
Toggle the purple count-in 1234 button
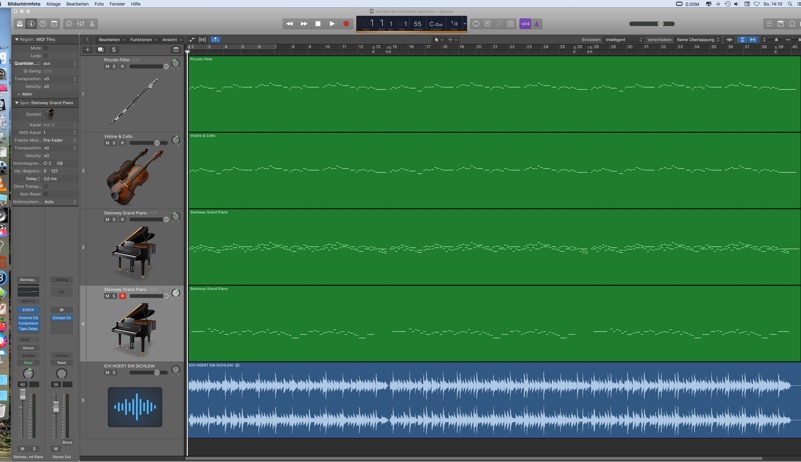(525, 24)
